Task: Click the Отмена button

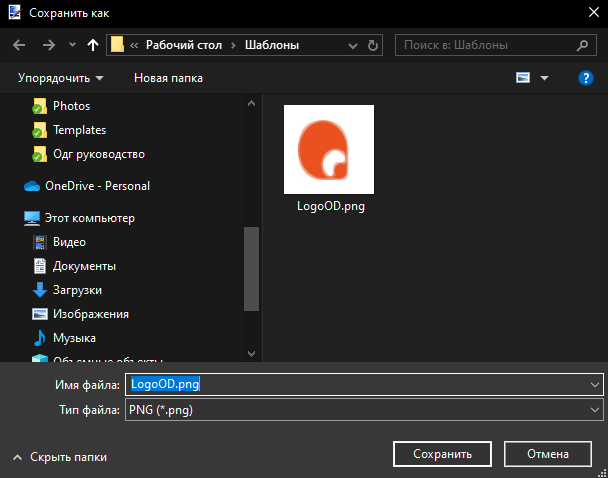Action: (548, 454)
